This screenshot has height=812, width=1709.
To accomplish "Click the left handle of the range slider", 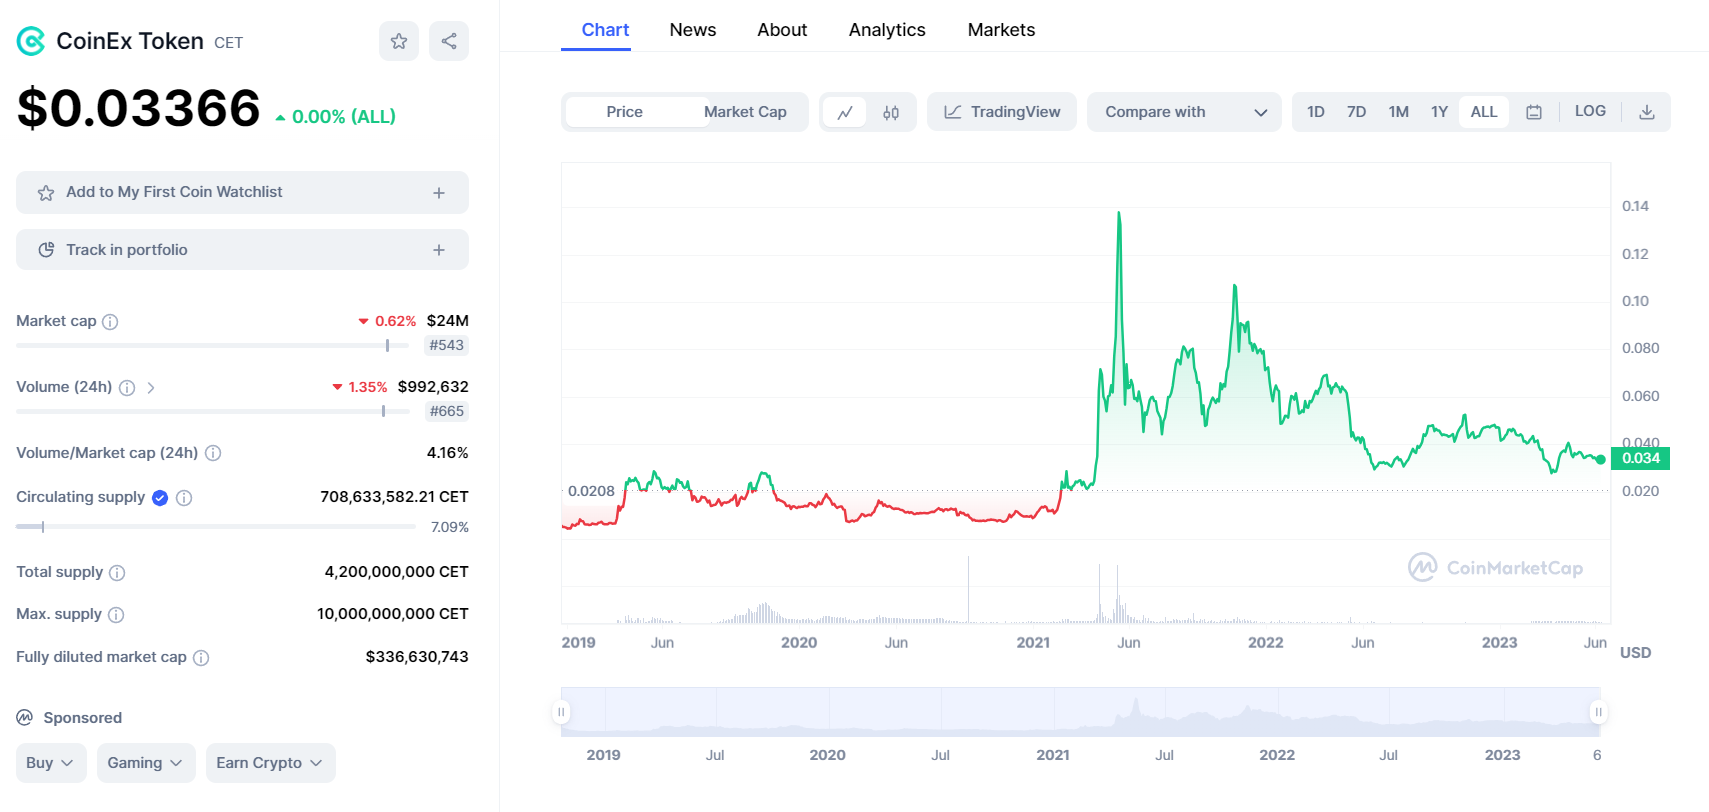I will coord(561,712).
